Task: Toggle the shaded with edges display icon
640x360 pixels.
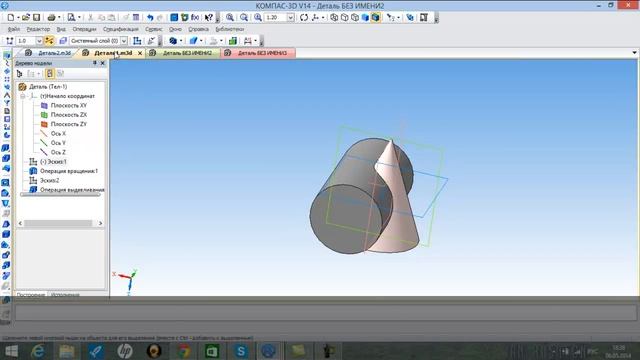Action: point(376,18)
